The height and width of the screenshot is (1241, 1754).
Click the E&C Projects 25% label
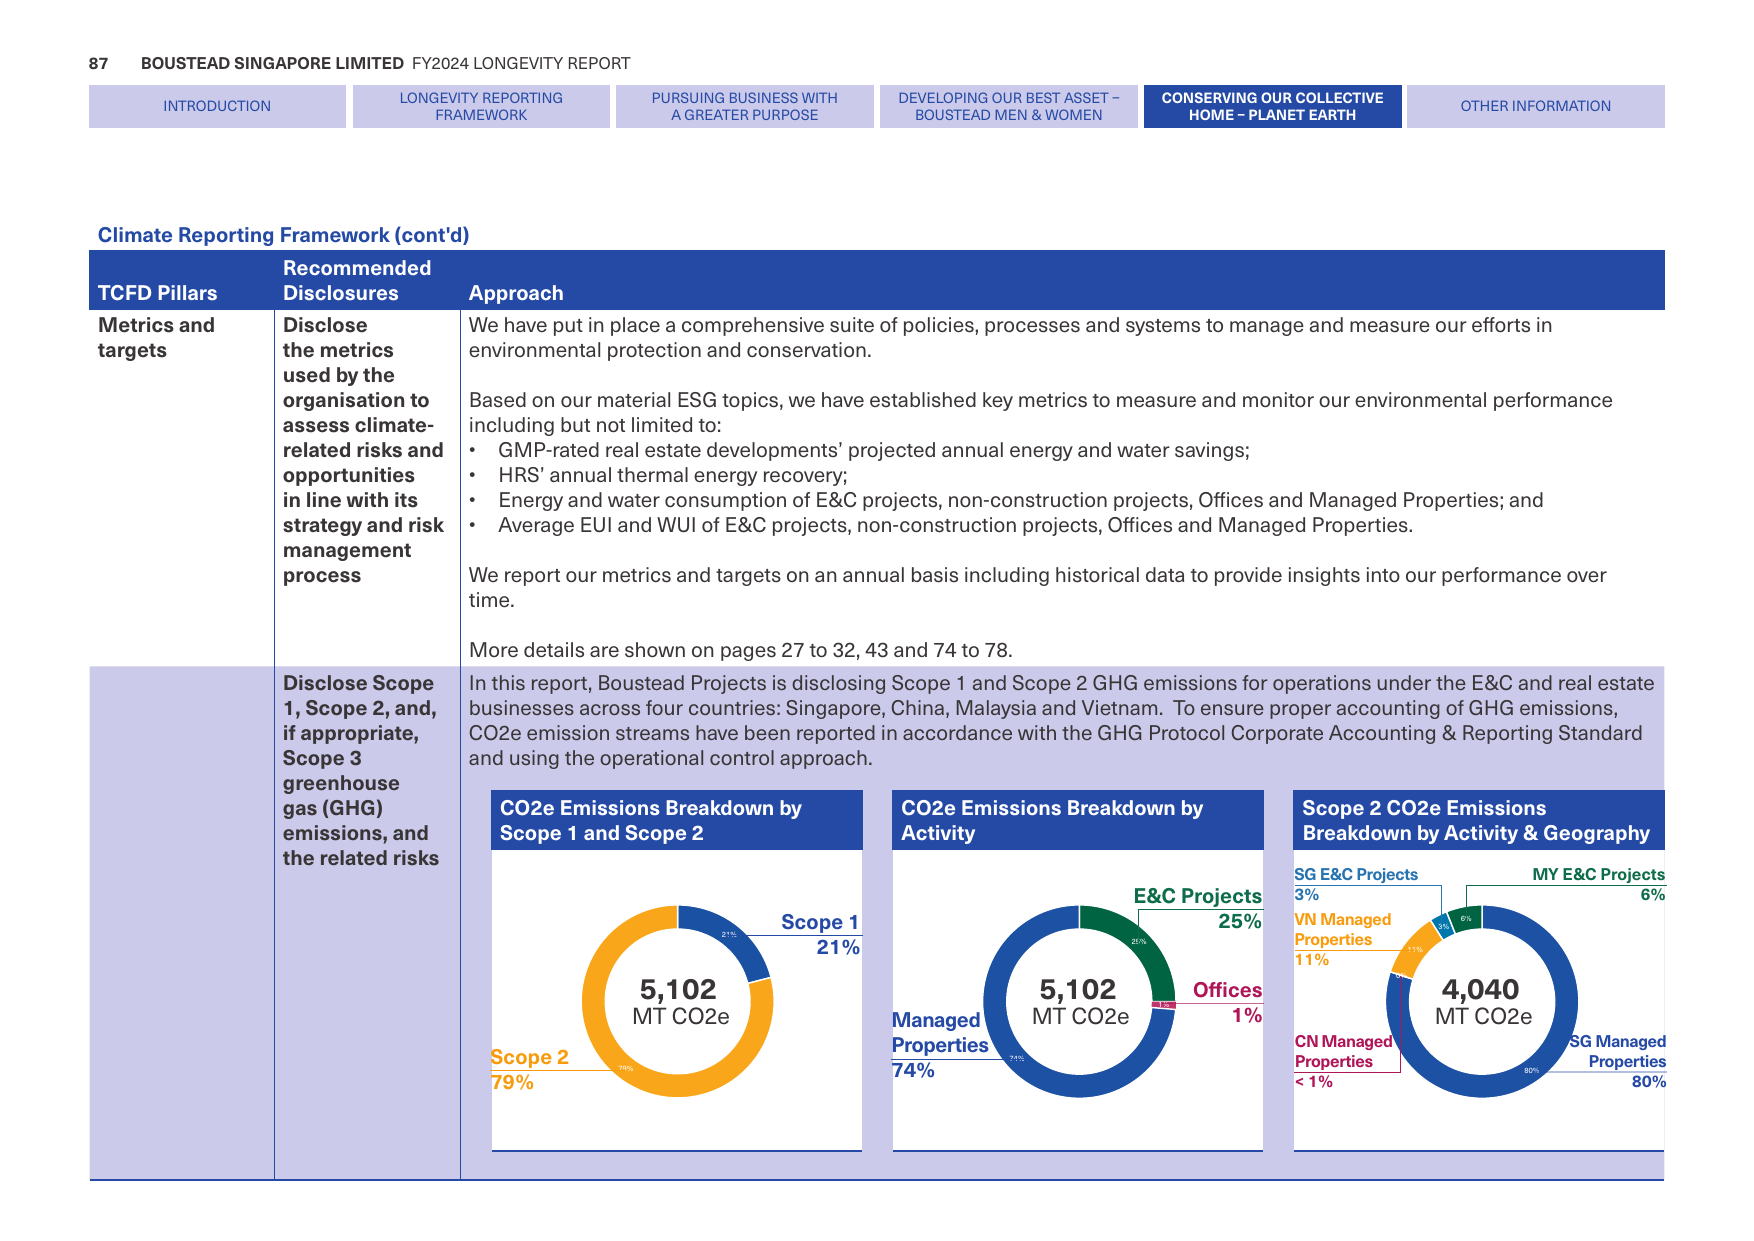pyautogui.click(x=1197, y=908)
